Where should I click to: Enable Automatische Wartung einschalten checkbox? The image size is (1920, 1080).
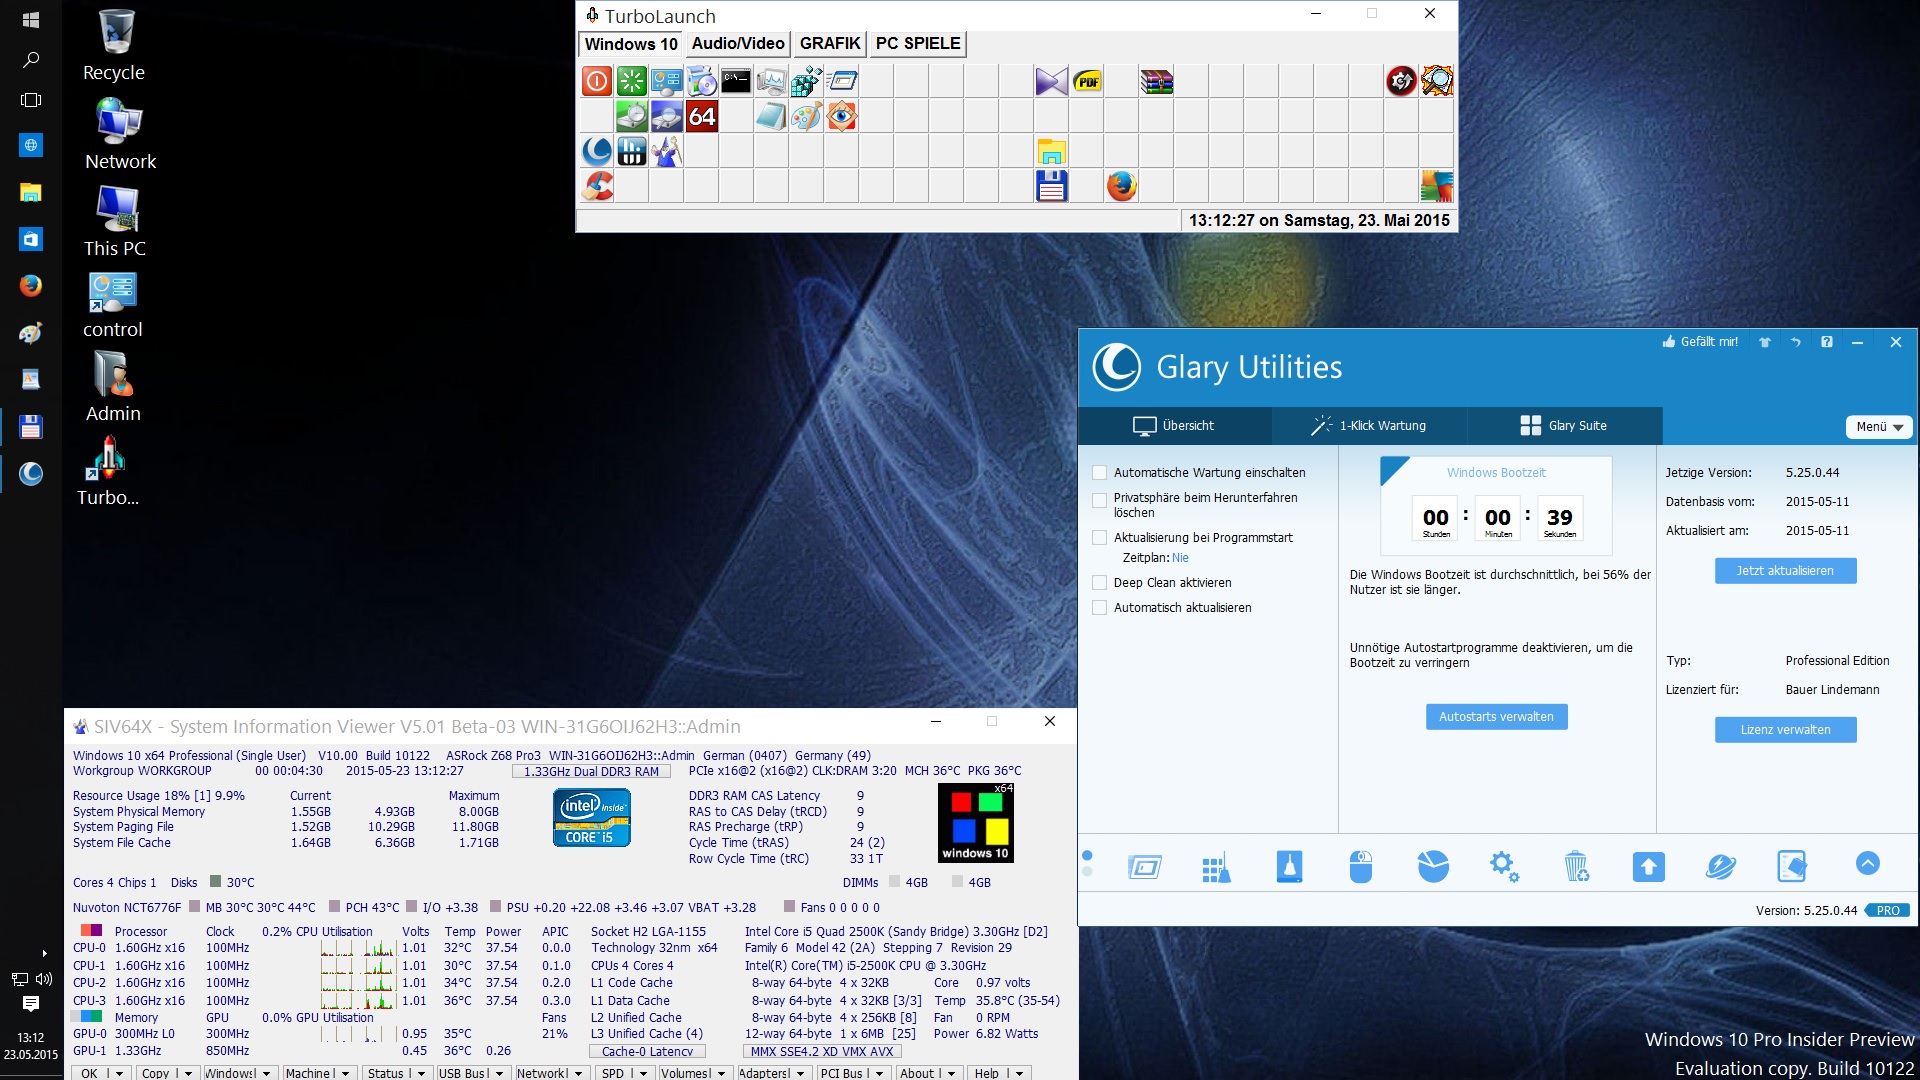coord(1100,473)
